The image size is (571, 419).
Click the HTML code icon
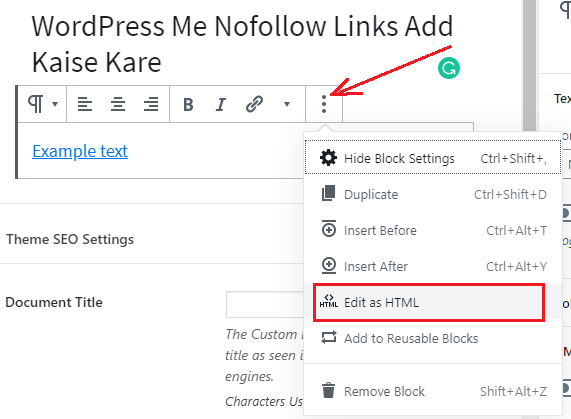pyautogui.click(x=329, y=301)
